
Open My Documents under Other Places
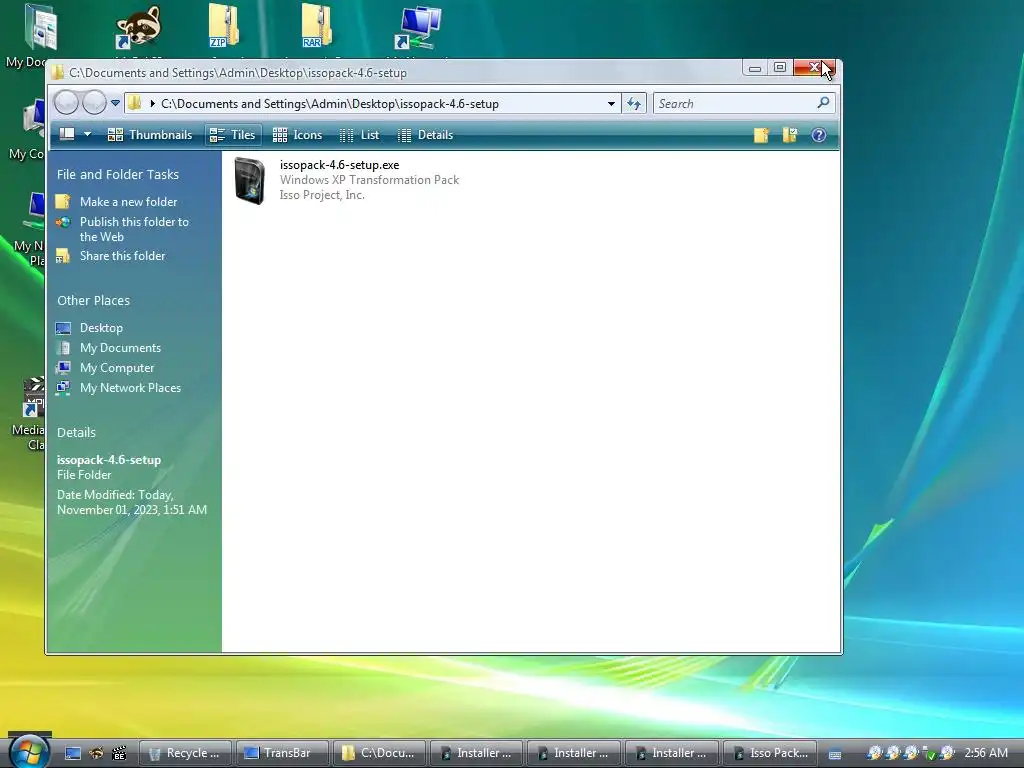pos(120,348)
